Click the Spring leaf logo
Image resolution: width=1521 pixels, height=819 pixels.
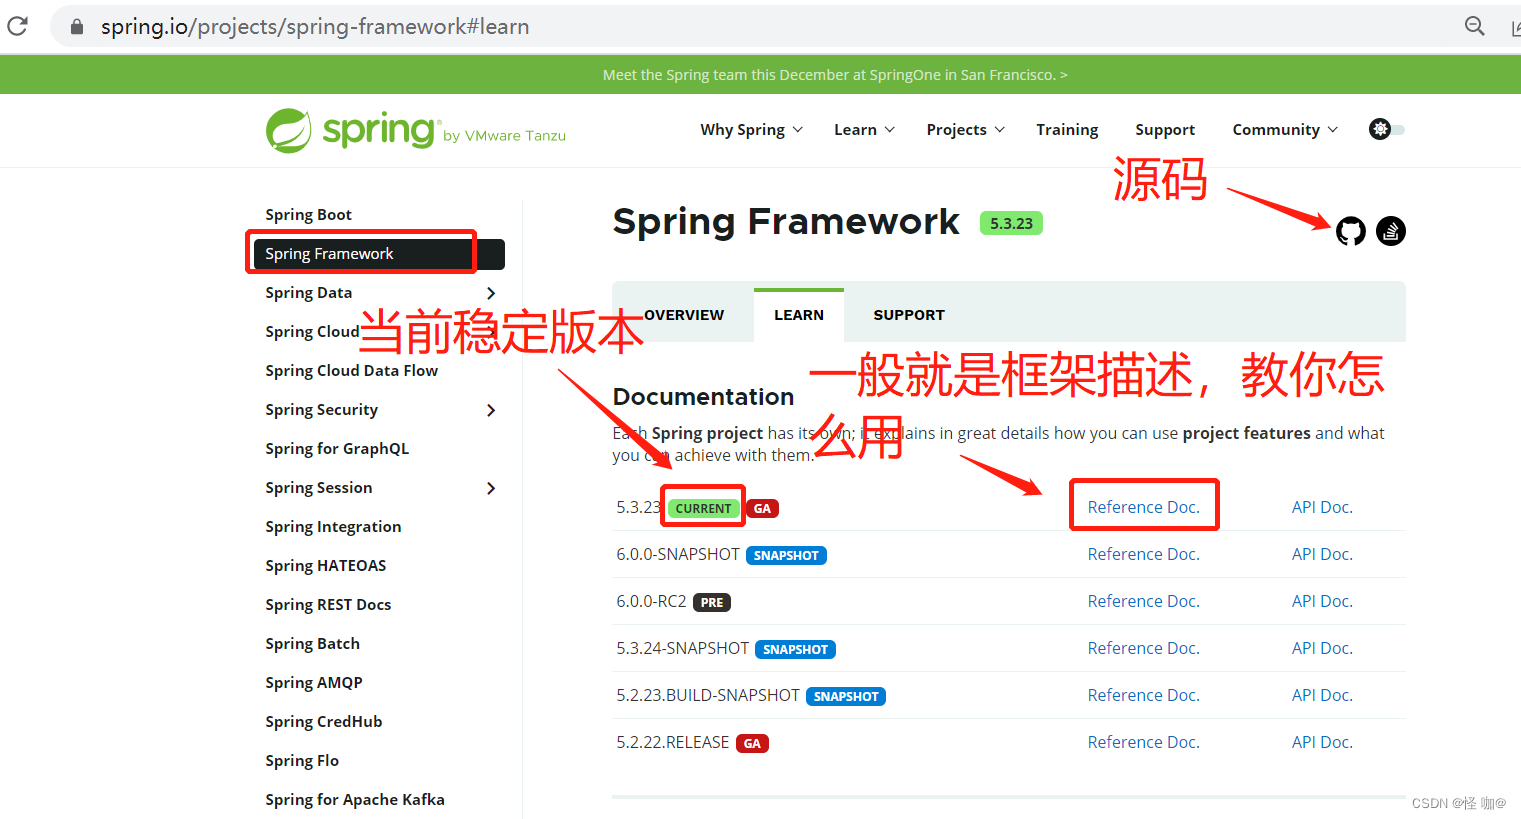pos(289,131)
